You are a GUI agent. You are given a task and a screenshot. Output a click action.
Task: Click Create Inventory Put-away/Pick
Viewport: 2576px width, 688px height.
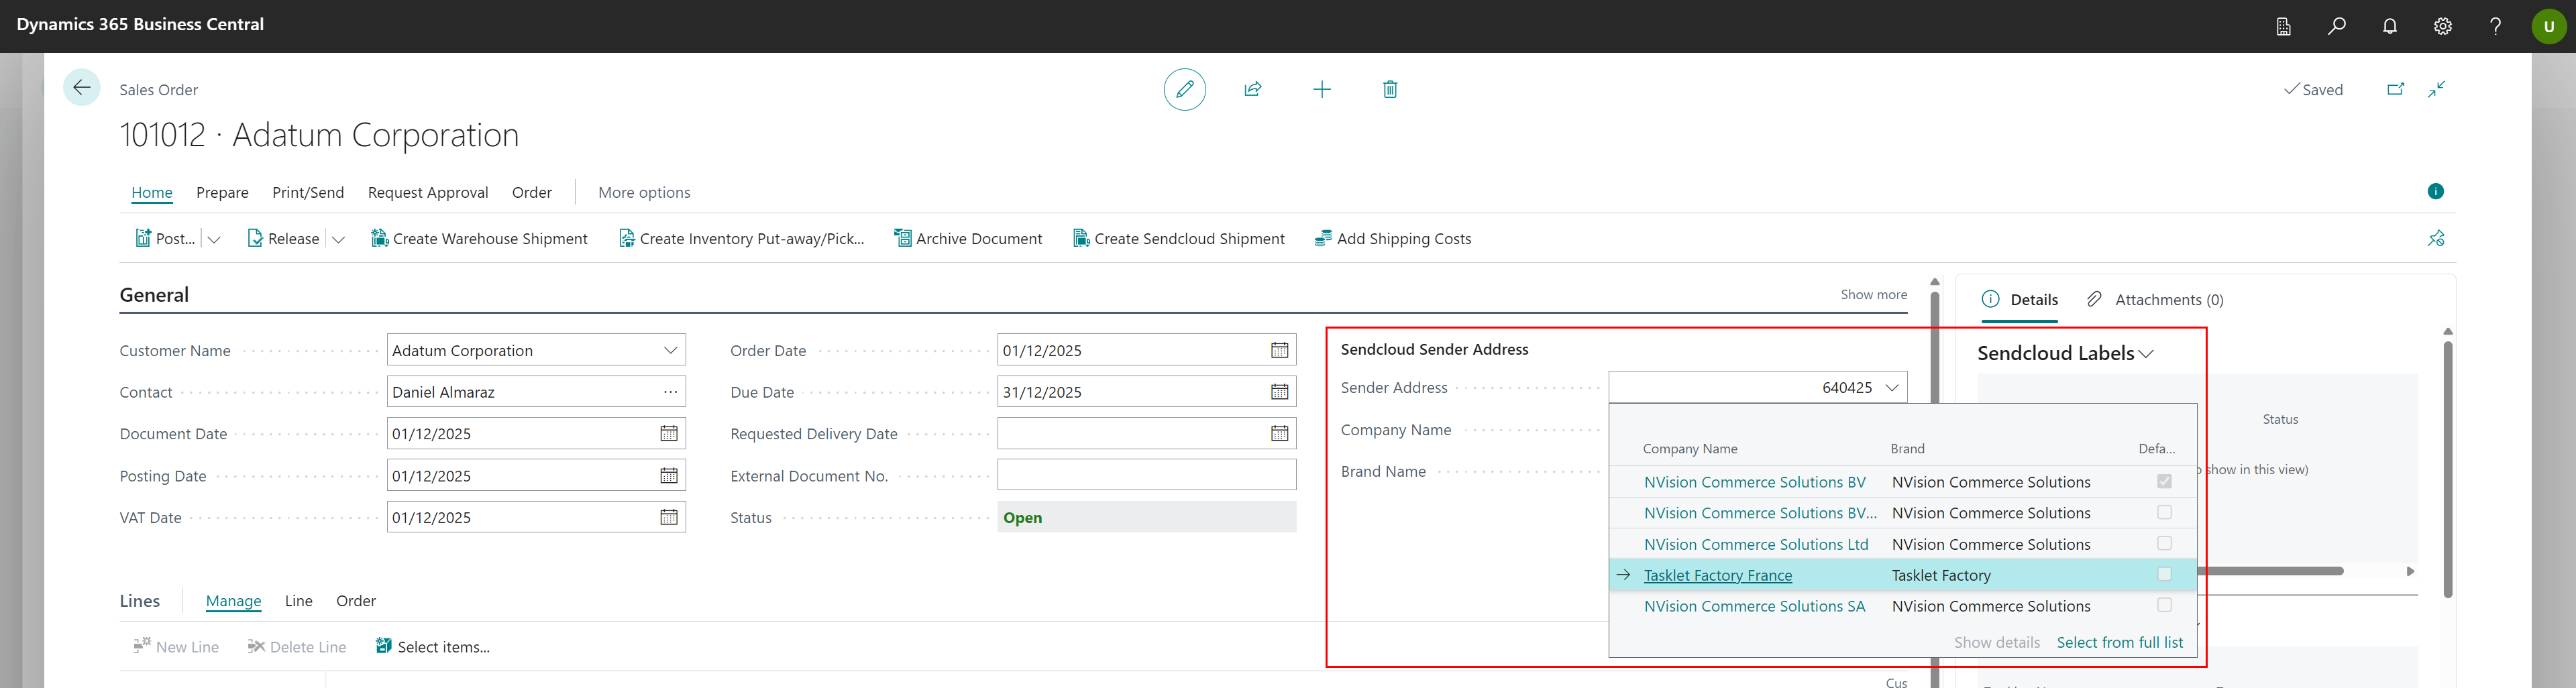click(x=741, y=238)
